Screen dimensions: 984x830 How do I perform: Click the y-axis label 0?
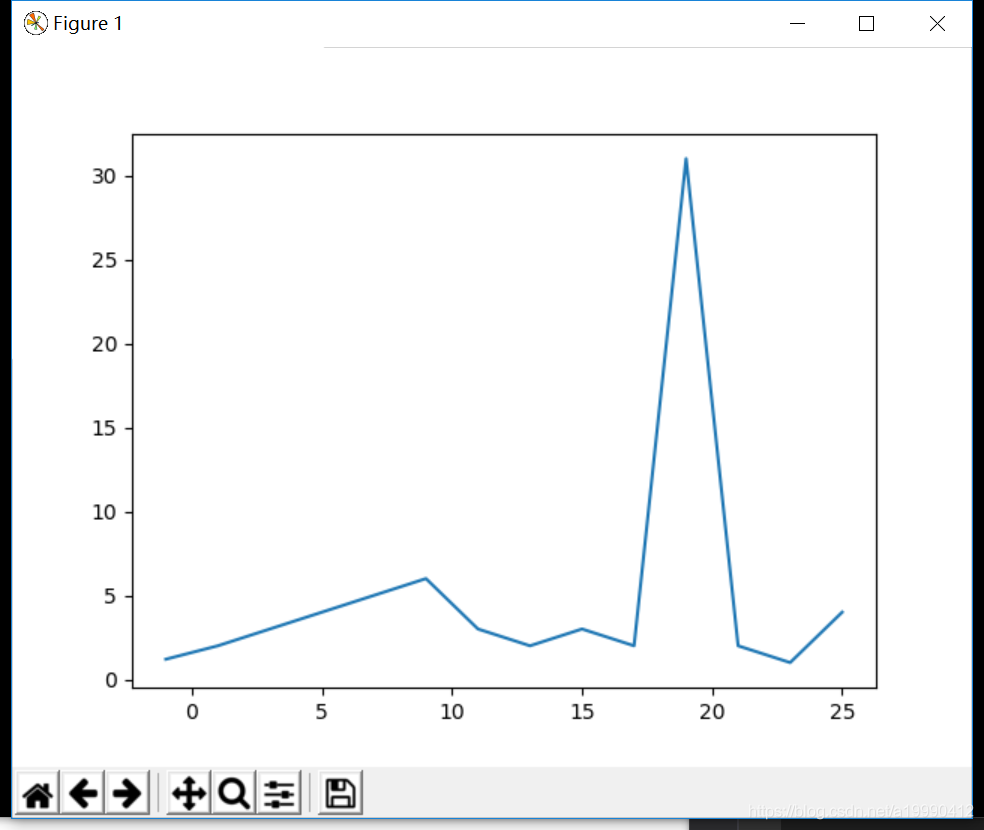[x=111, y=681]
